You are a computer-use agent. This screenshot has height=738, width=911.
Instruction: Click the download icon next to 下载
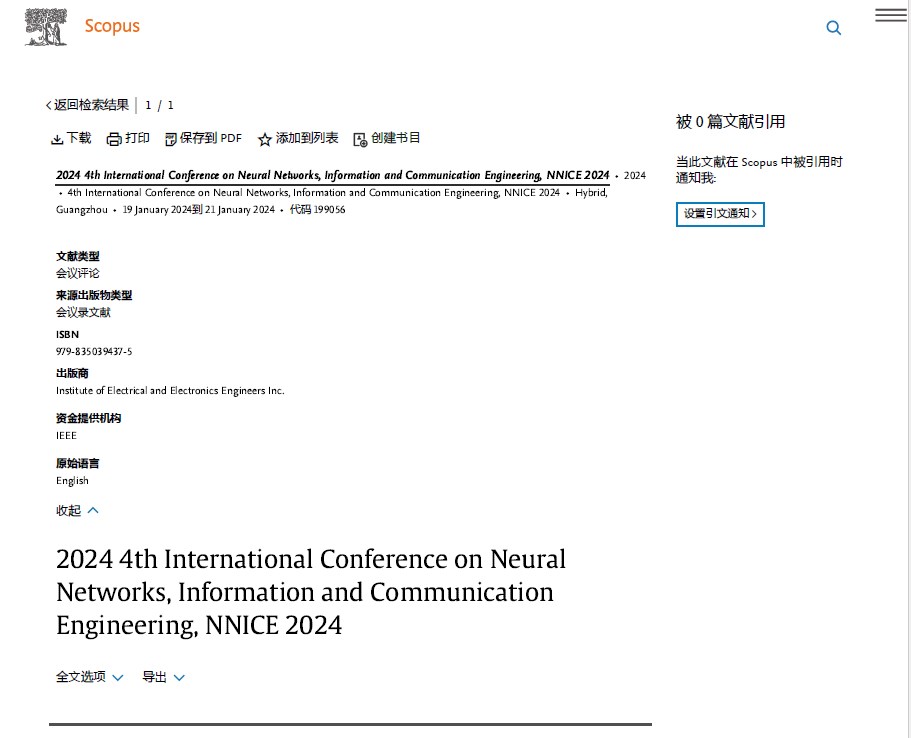pyautogui.click(x=57, y=139)
